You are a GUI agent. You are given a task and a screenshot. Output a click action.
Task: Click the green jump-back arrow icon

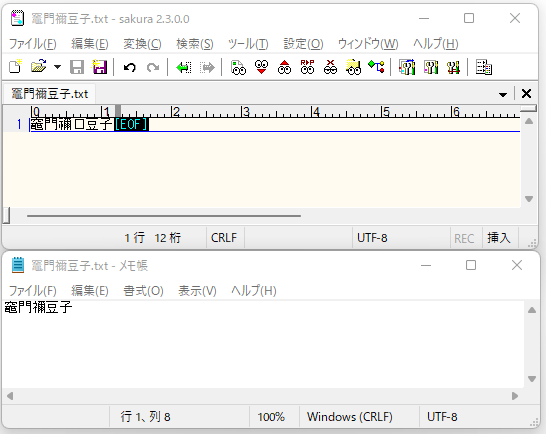[184, 67]
